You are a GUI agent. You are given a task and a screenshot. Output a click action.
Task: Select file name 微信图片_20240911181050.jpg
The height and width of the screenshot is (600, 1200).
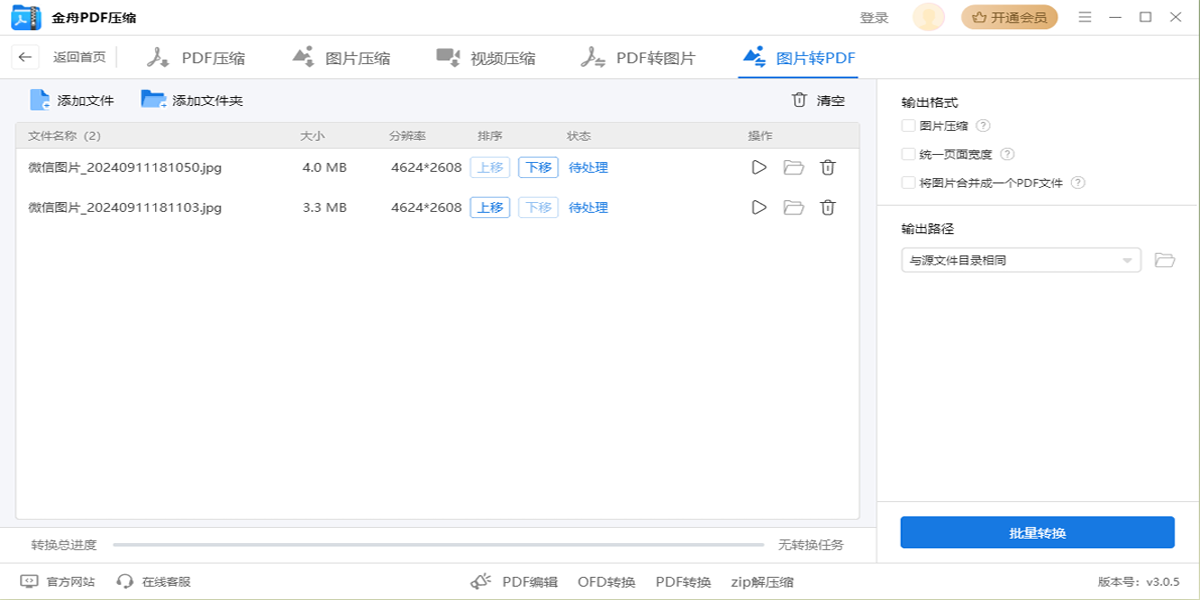tap(125, 167)
